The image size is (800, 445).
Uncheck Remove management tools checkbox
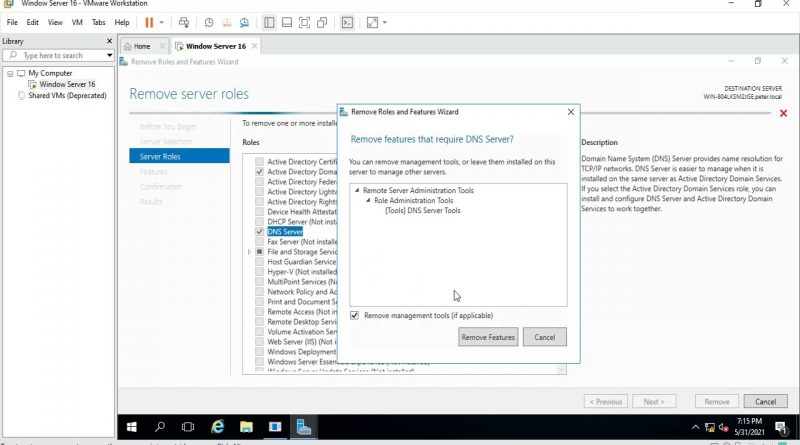tap(354, 315)
